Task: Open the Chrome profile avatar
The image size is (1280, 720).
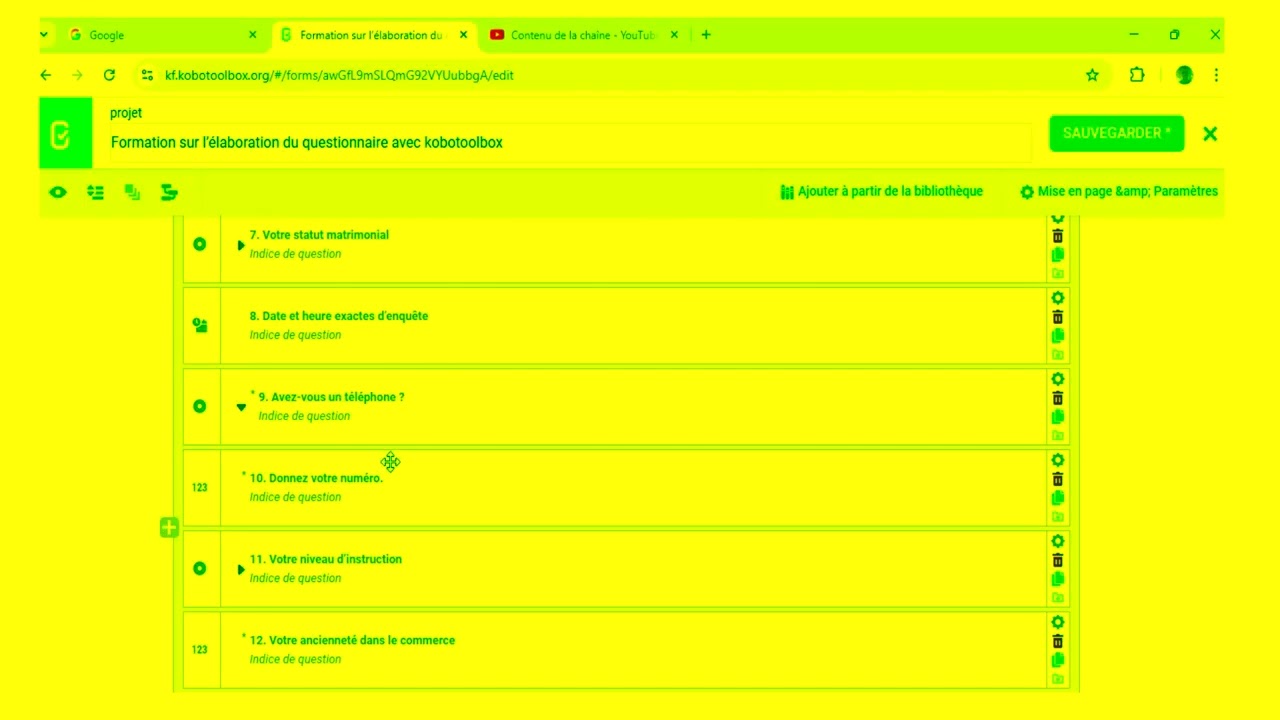Action: tap(1184, 75)
